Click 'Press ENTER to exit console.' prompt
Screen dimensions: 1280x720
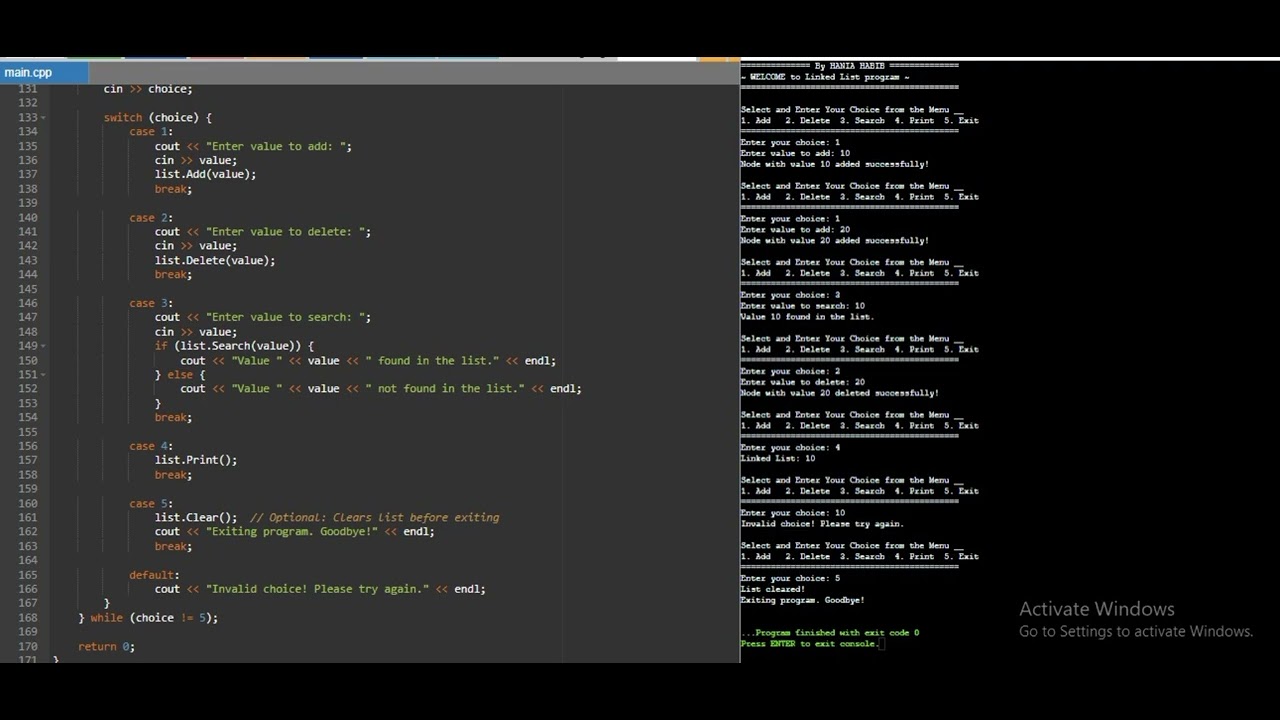coord(810,644)
